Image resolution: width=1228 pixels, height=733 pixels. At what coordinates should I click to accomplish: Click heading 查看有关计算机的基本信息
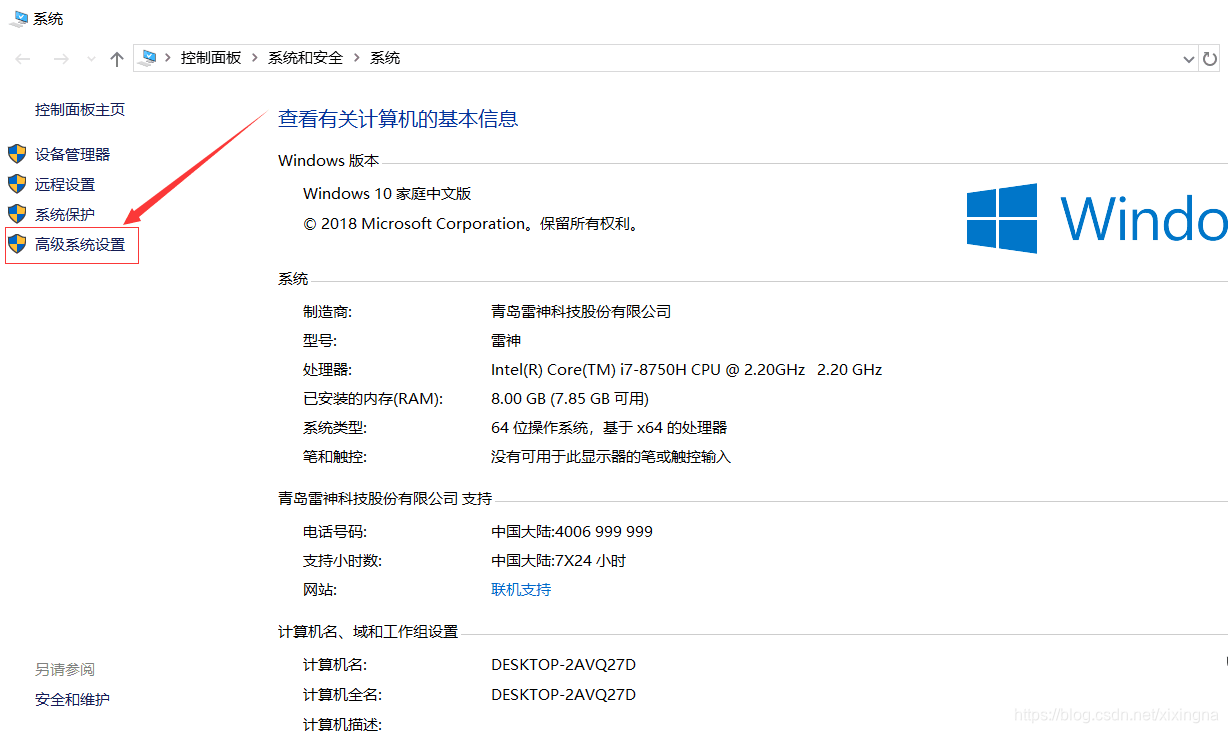[x=398, y=119]
